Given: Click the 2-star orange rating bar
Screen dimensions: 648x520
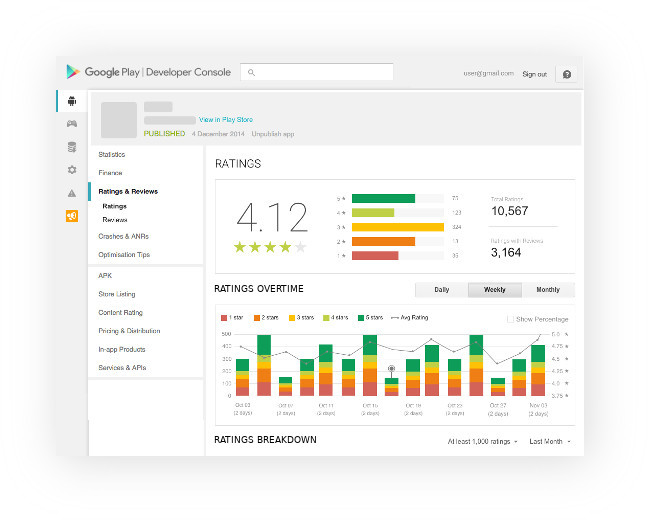Looking at the screenshot, I should [384, 241].
